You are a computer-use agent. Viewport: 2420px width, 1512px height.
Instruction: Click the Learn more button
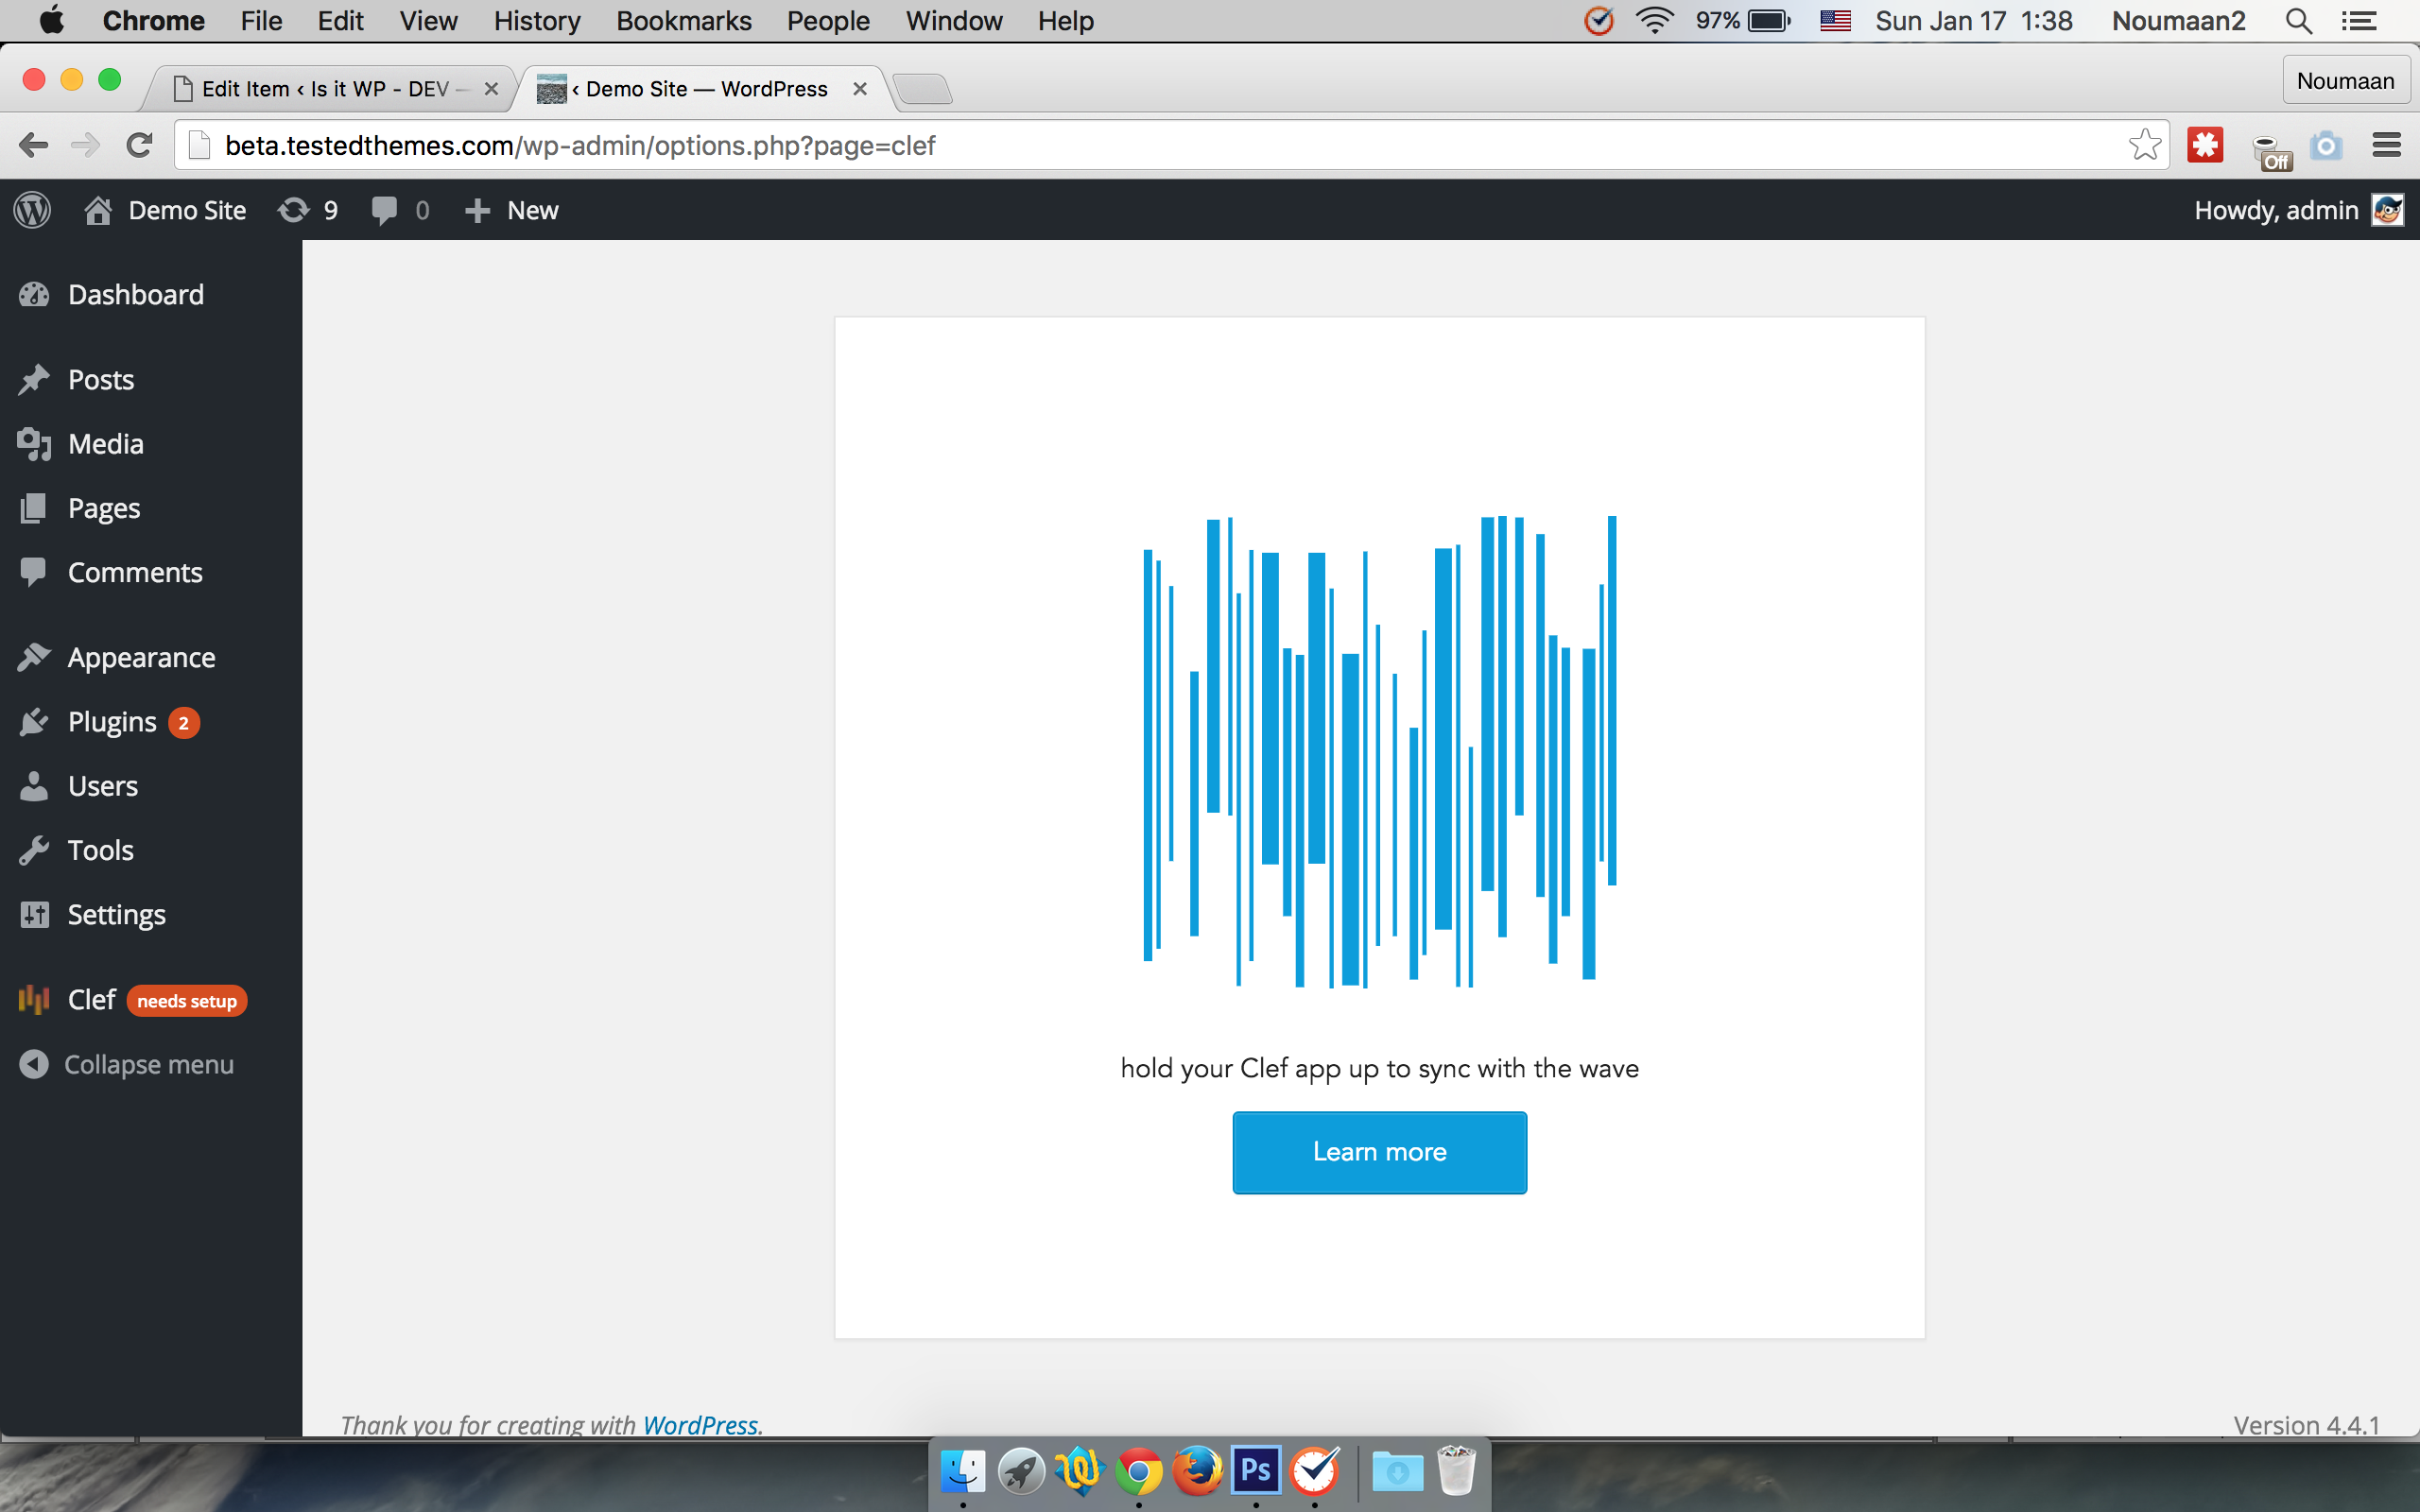[x=1379, y=1152]
